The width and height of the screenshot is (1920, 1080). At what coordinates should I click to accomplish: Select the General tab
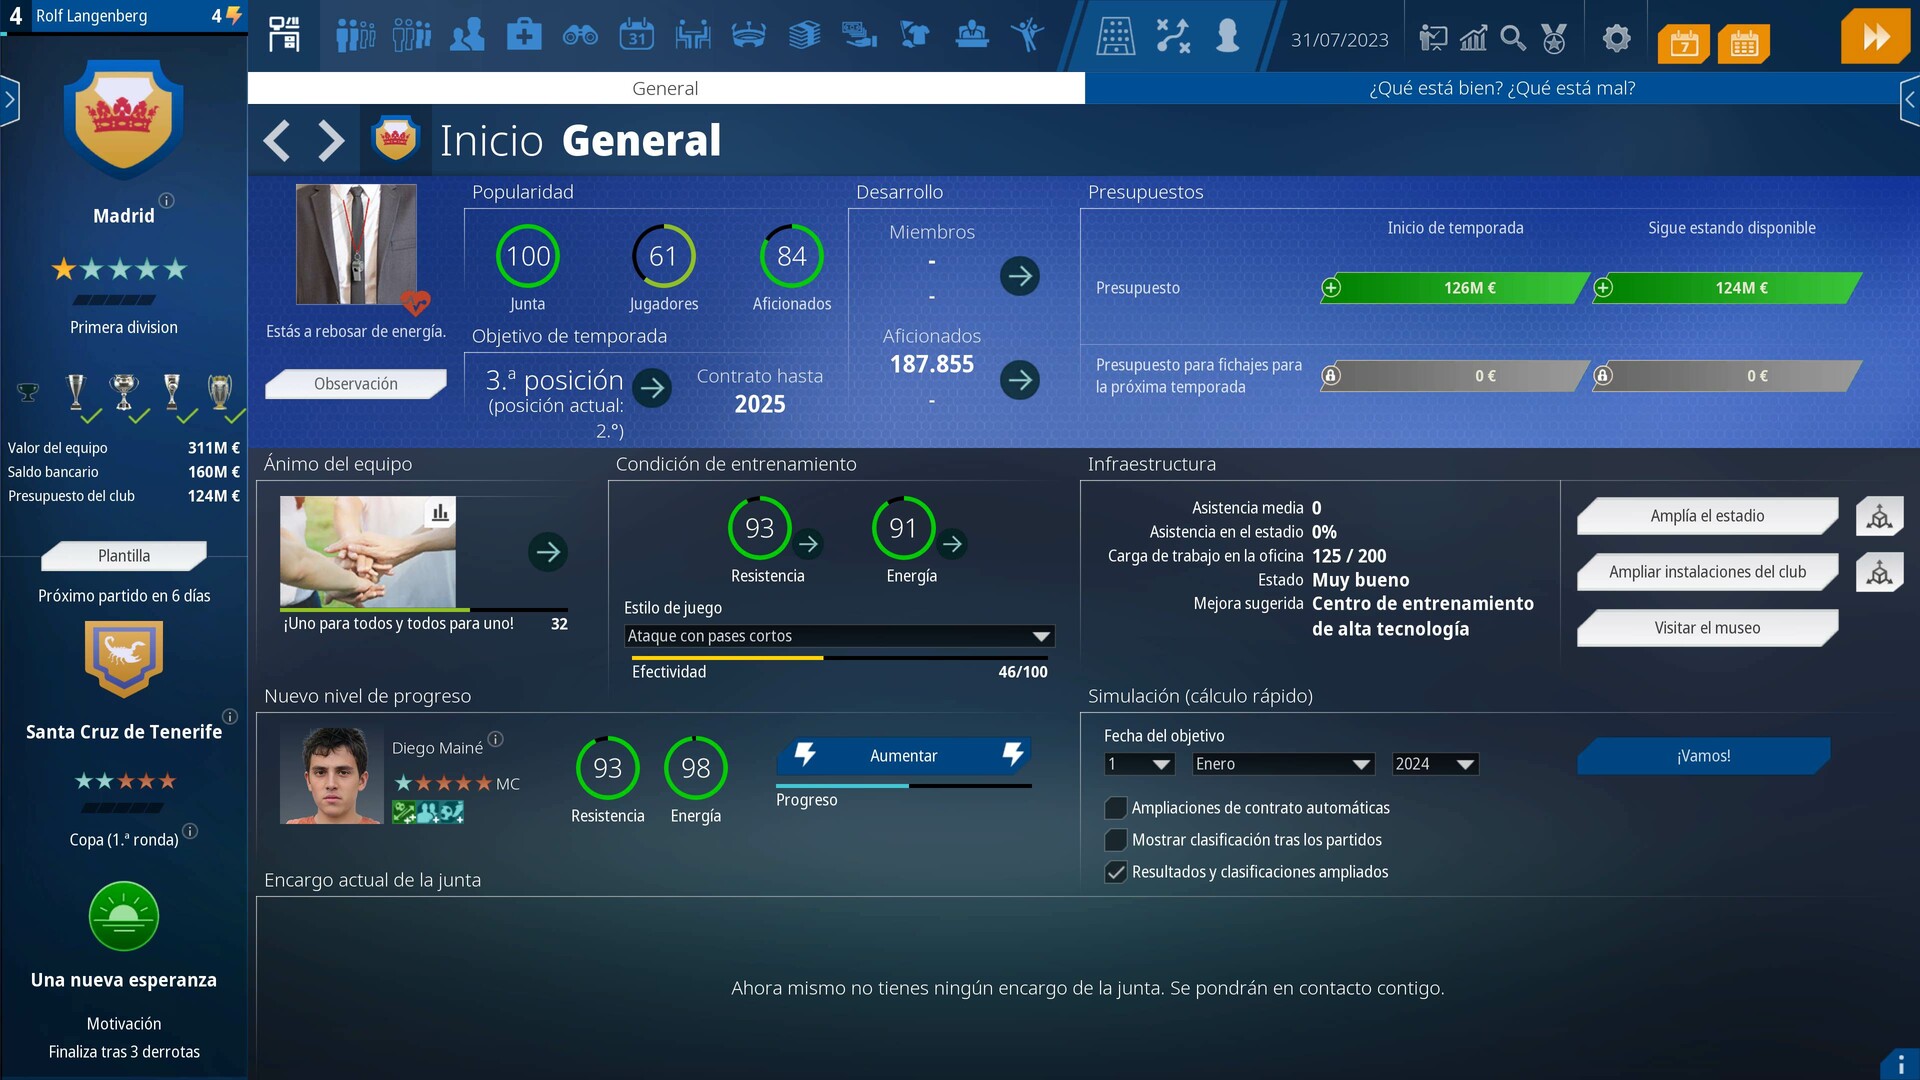pos(665,88)
